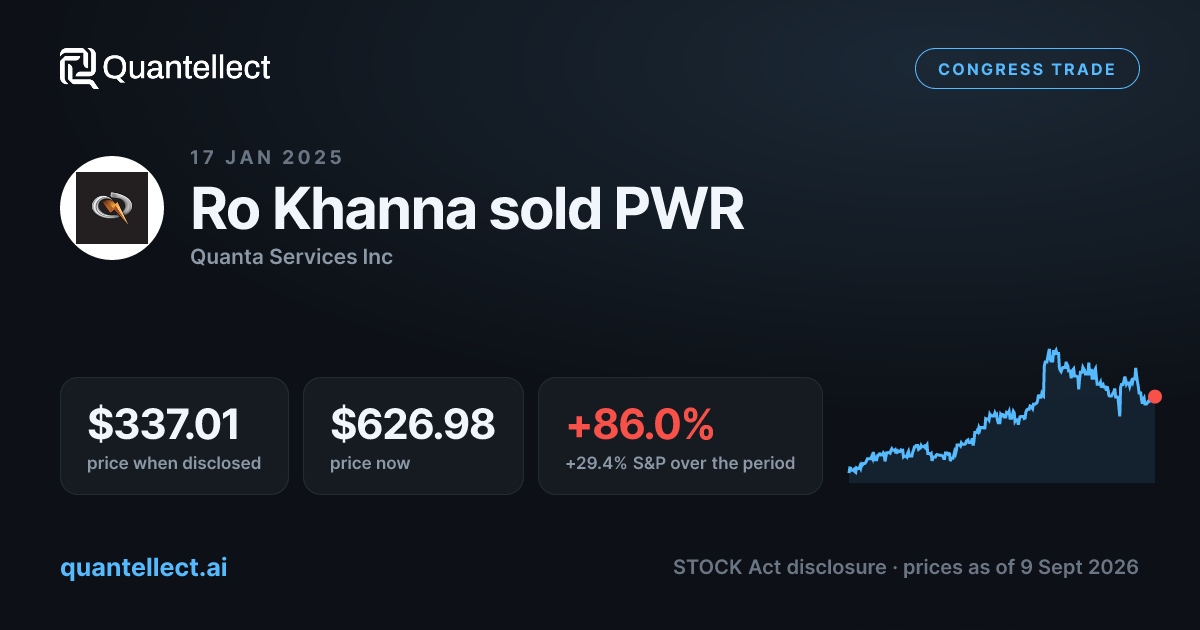The width and height of the screenshot is (1200, 630).
Task: Click the red endpoint dot on chart
Action: click(1155, 397)
